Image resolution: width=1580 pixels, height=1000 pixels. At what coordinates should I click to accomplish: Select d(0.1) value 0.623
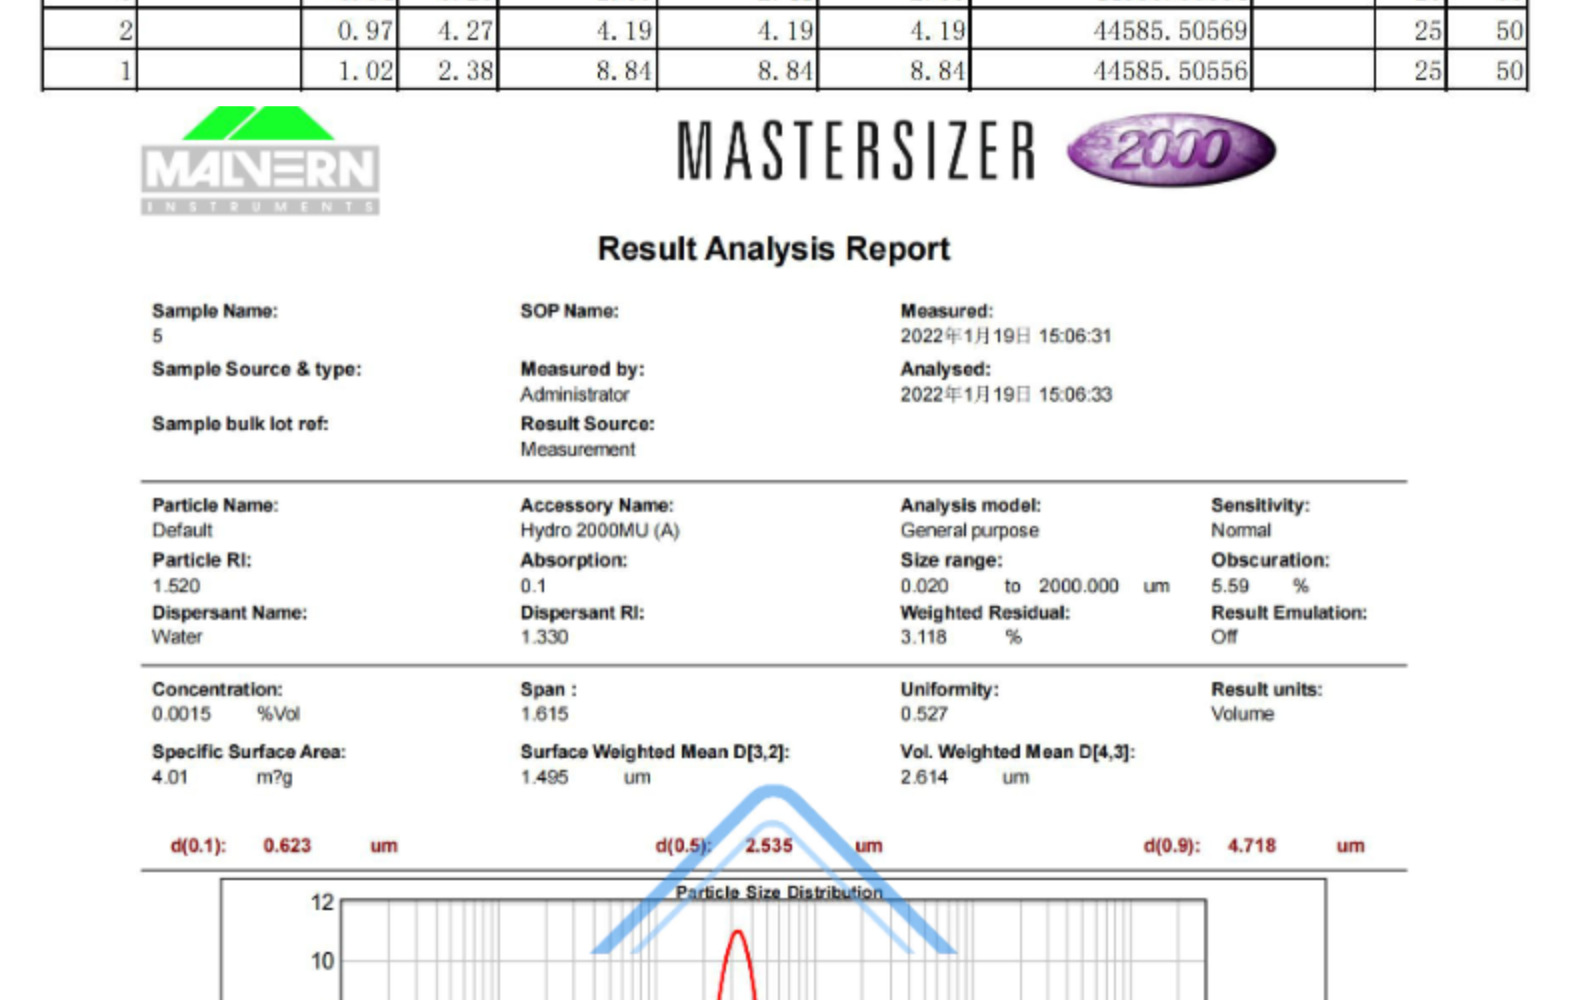tap(287, 846)
